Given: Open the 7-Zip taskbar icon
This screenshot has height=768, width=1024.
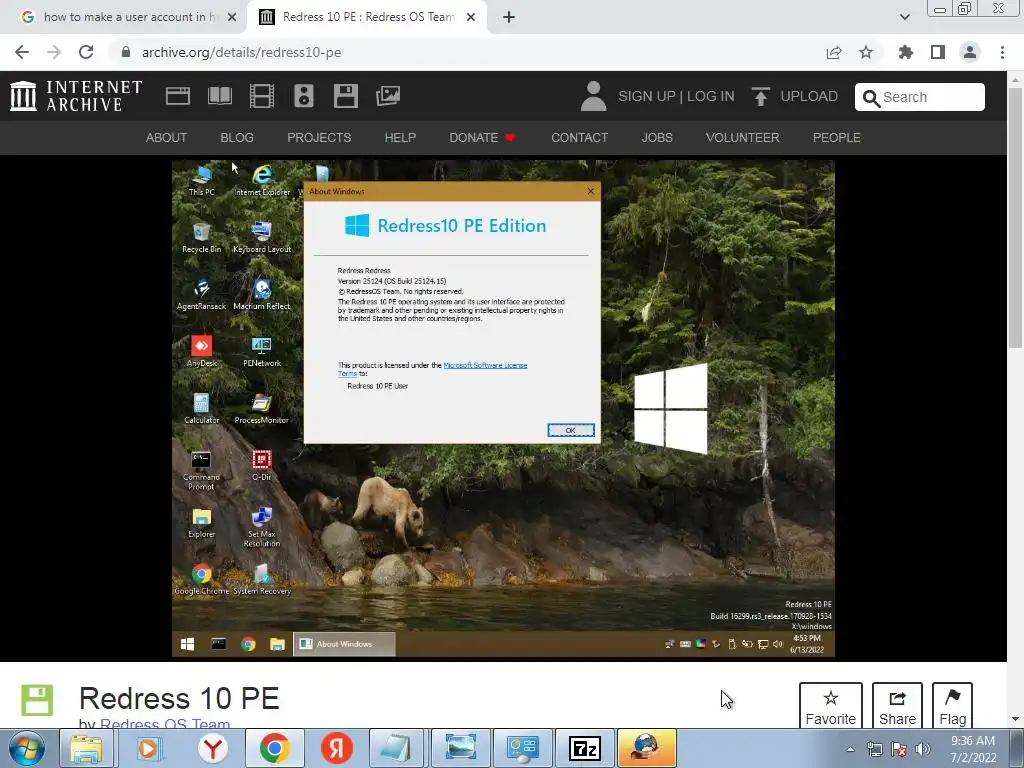Looking at the screenshot, I should click(584, 748).
